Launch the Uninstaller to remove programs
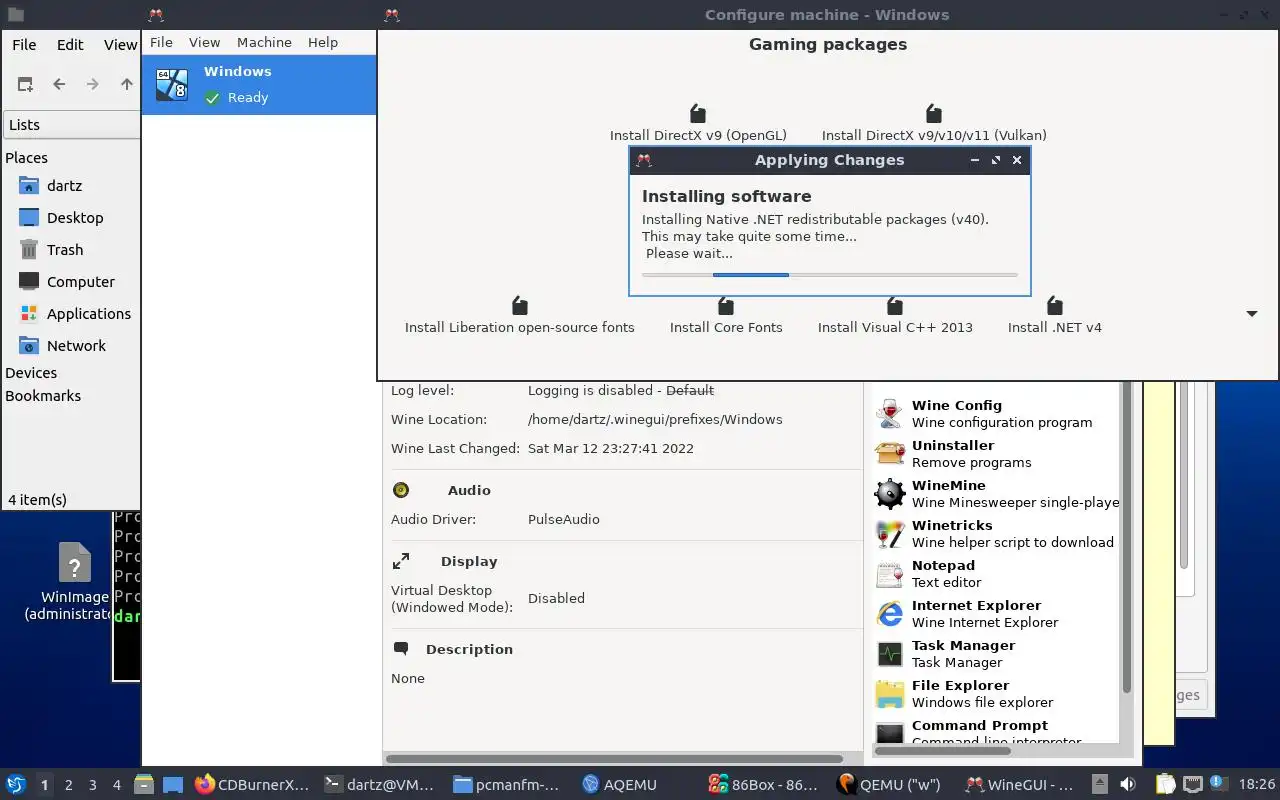1280x800 pixels. [x=996, y=453]
